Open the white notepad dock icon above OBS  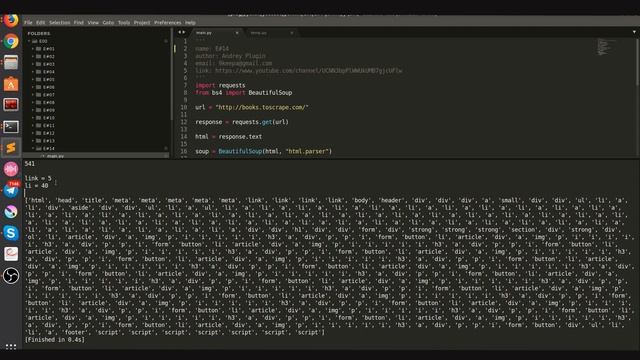pos(11,254)
